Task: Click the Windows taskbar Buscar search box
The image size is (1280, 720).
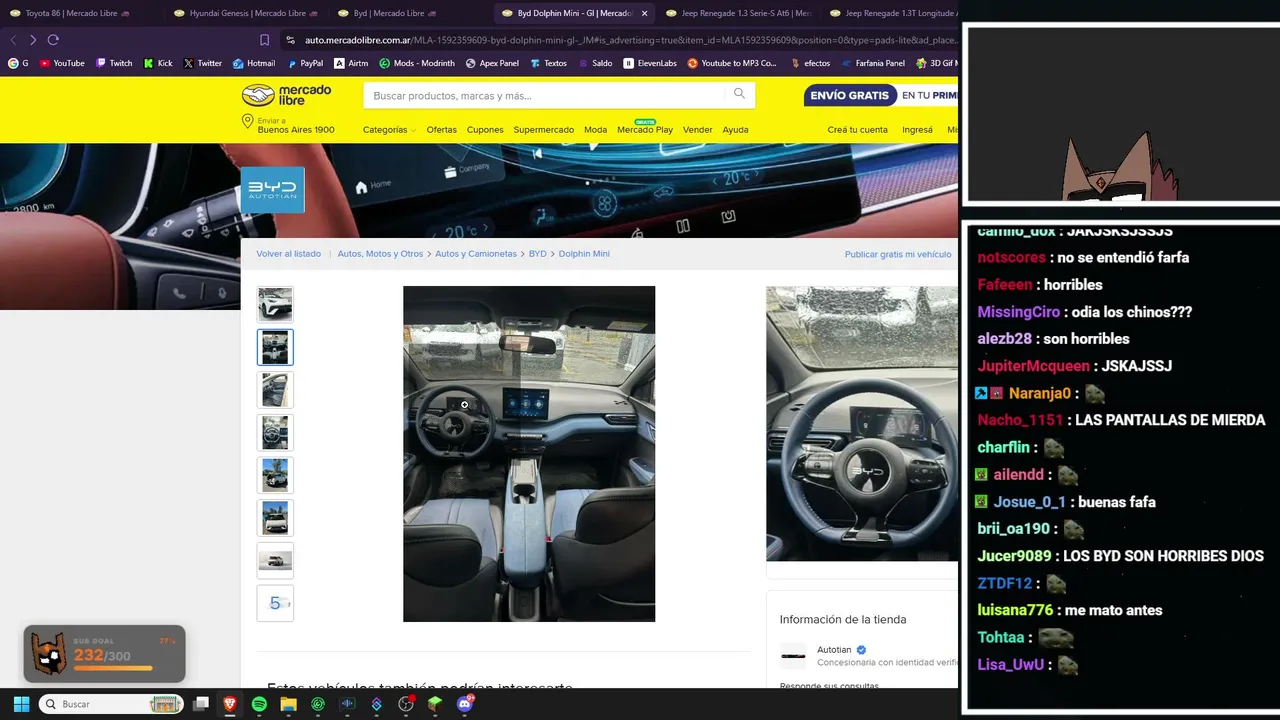Action: tap(111, 704)
